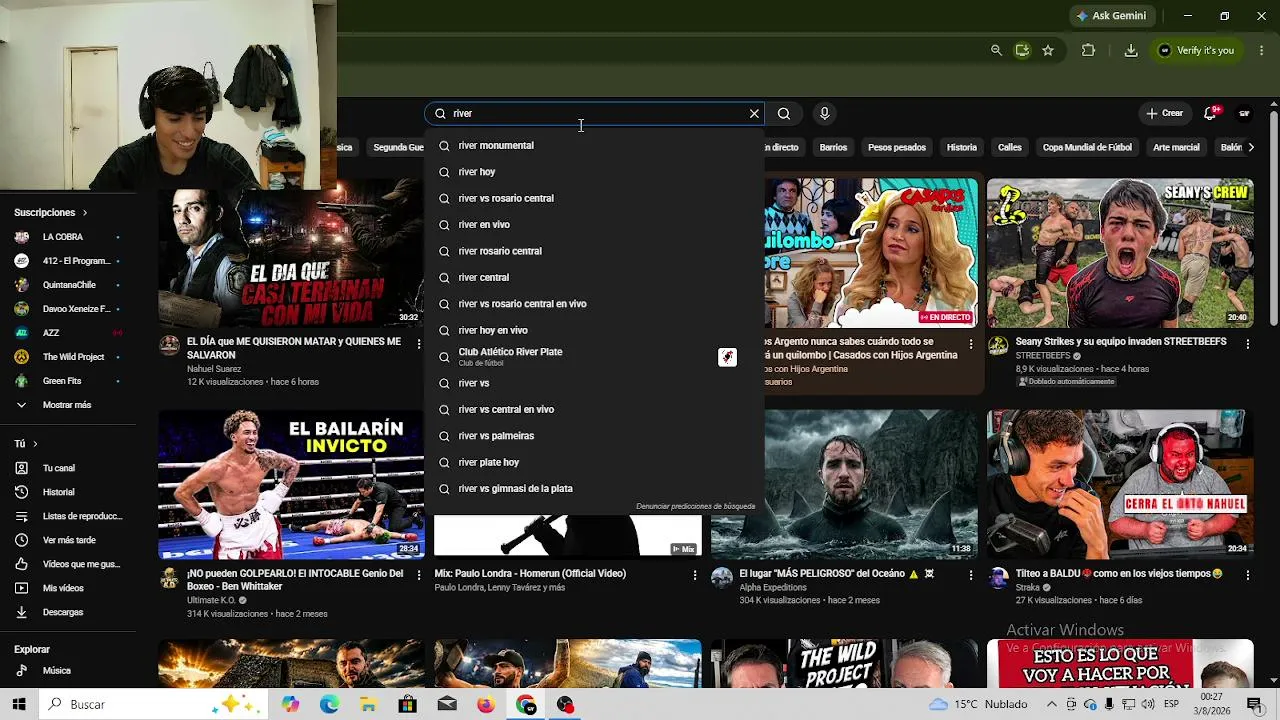Expand the Tú section chevron
Screen dimensions: 1280x720
(x=35, y=444)
